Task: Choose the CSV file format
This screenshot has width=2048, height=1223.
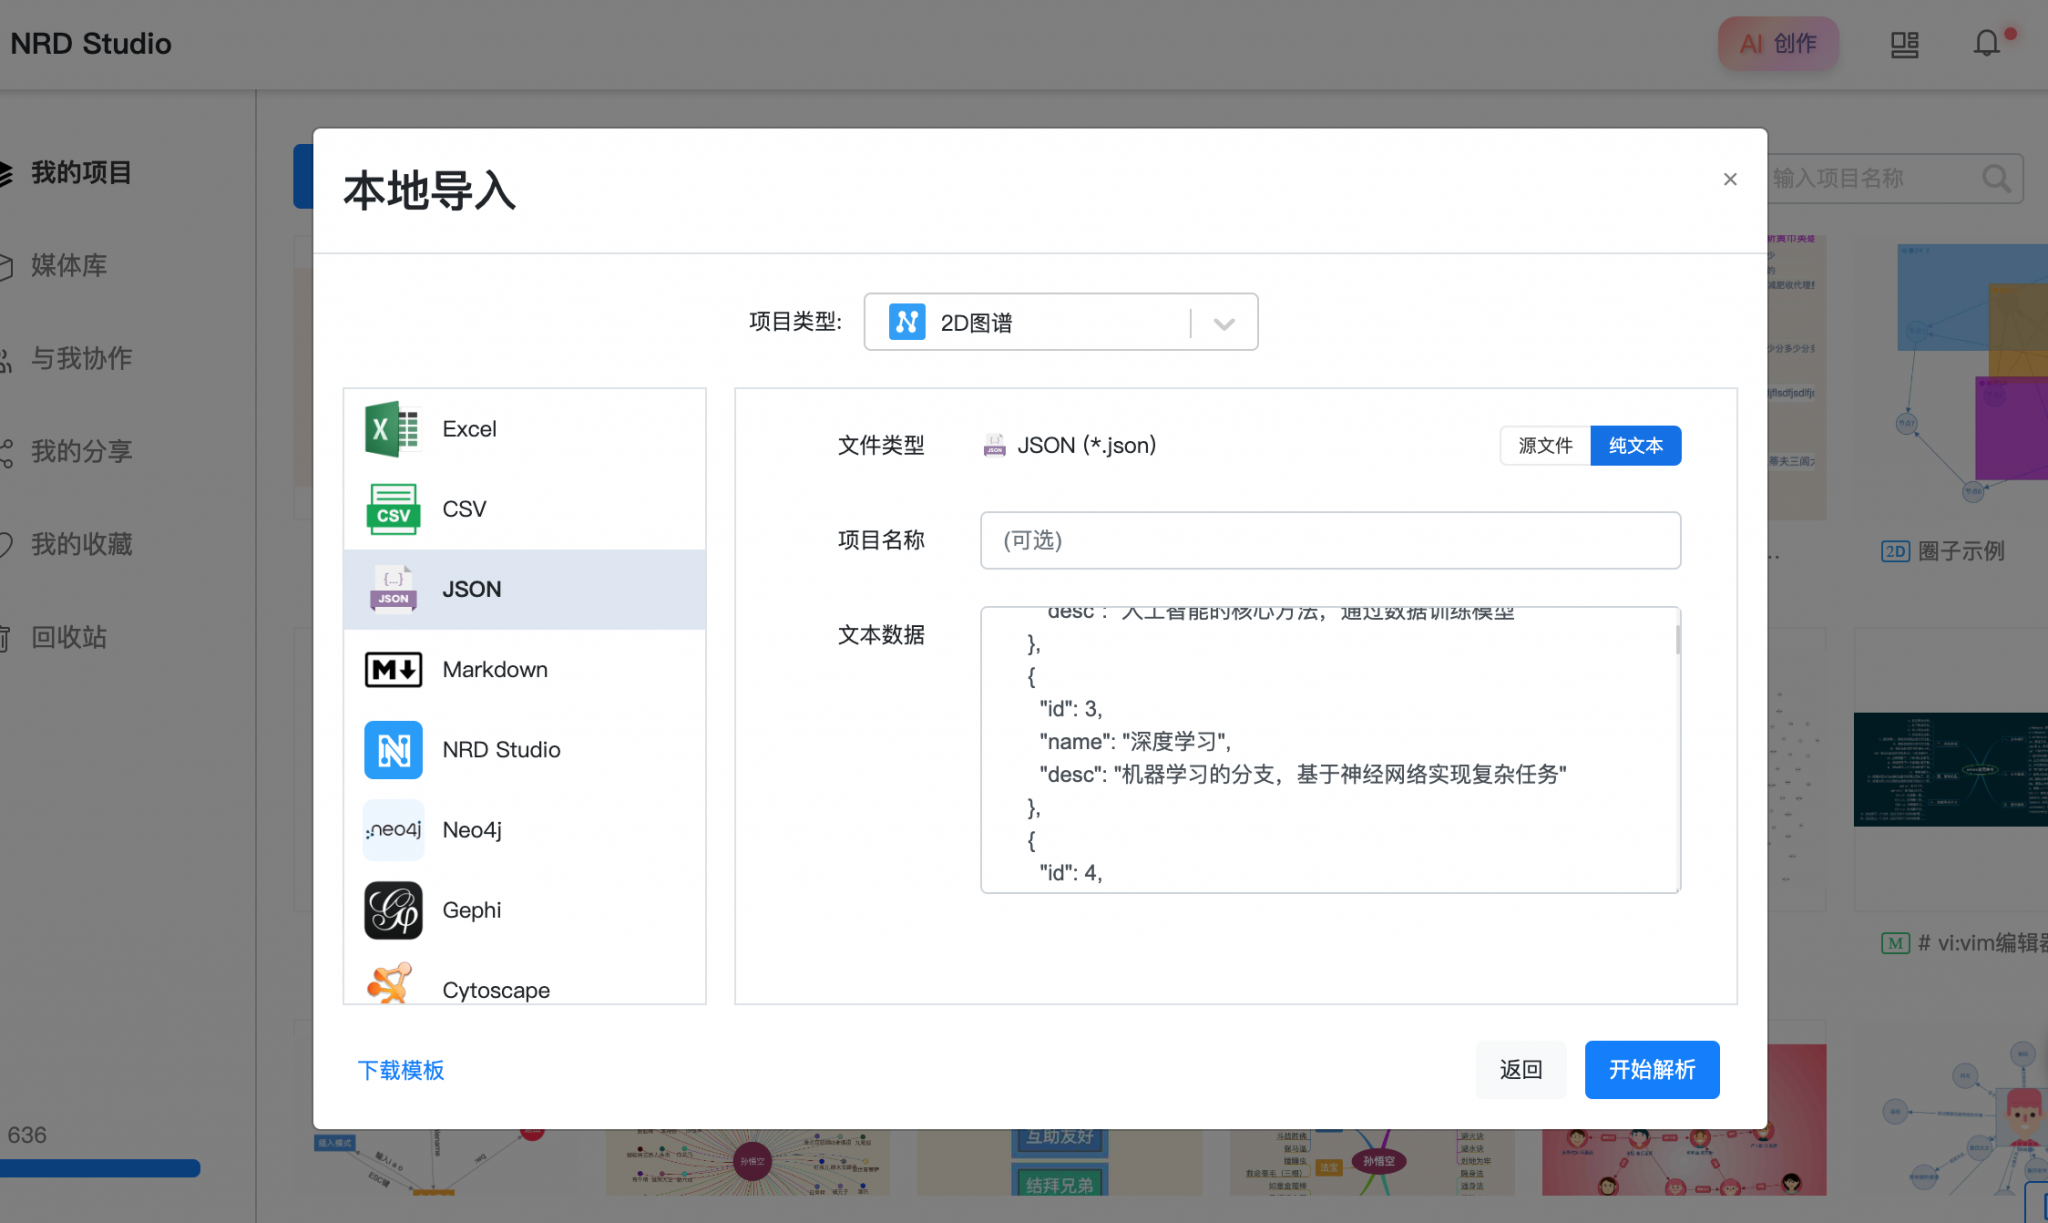Action: 462,508
